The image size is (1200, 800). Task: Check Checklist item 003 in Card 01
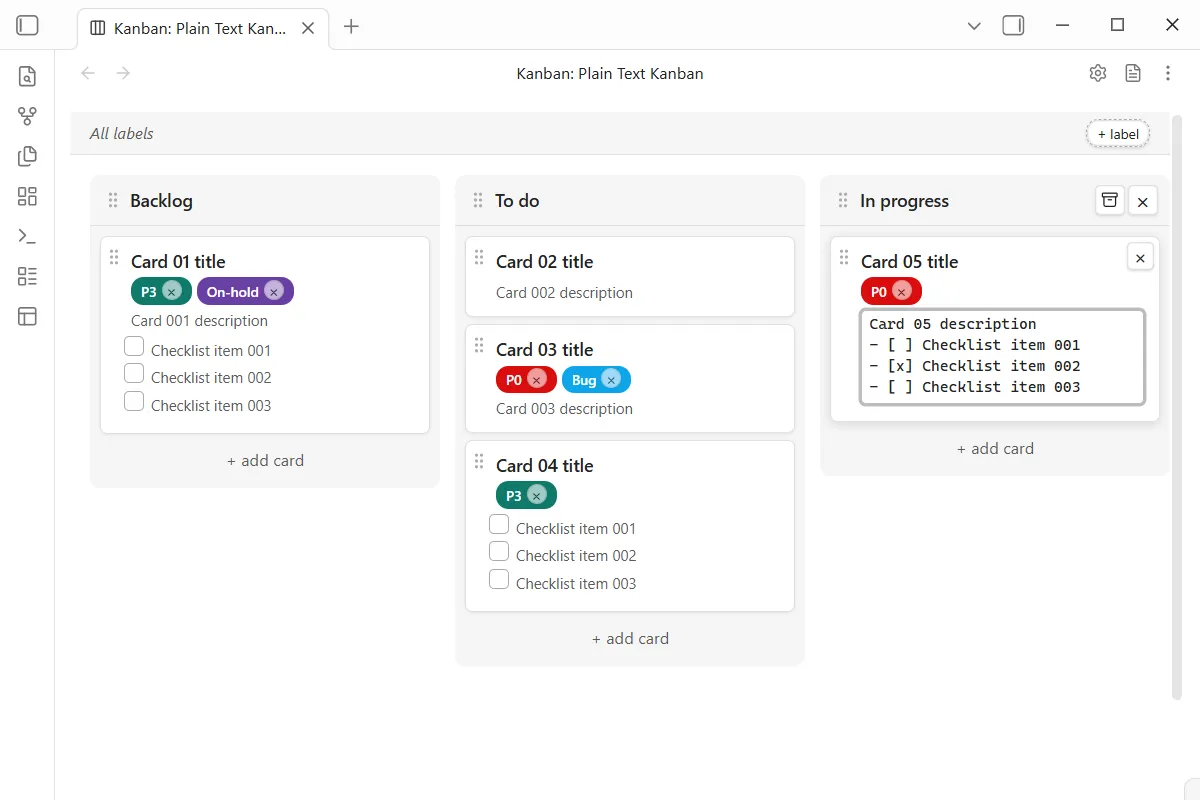[134, 401]
